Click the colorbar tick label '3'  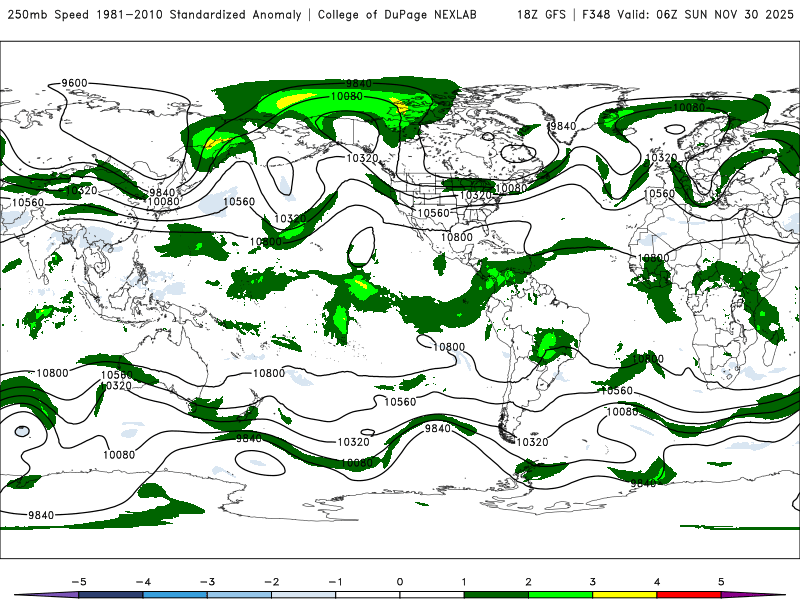pos(592,582)
